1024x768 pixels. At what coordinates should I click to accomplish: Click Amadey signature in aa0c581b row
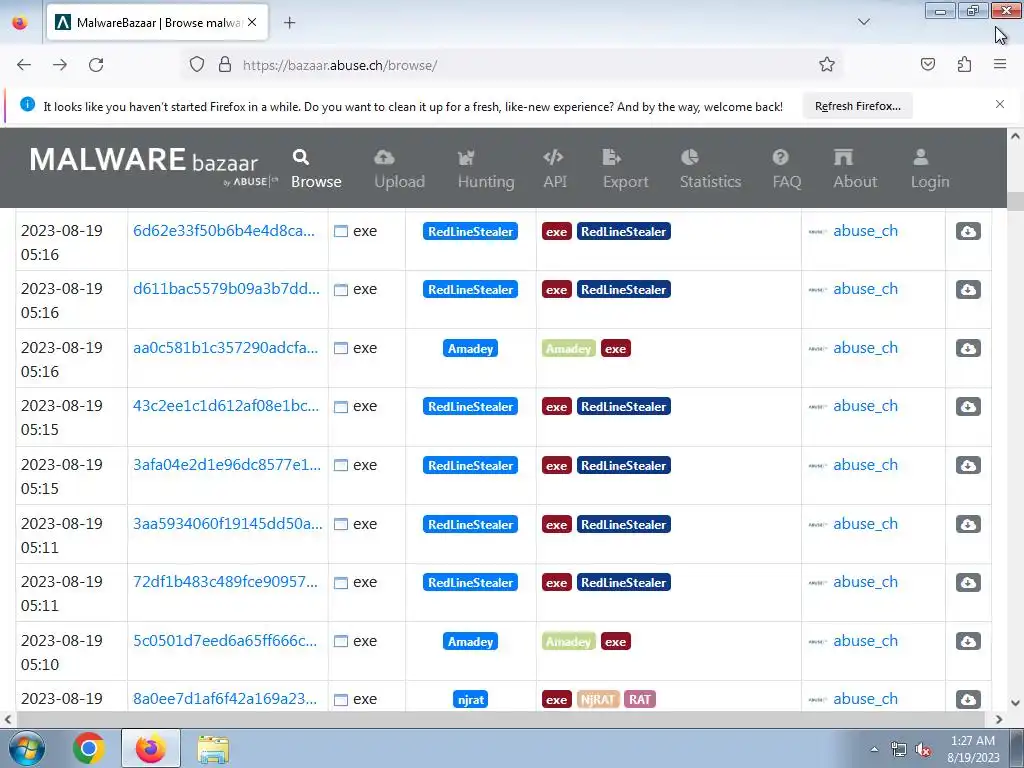point(470,348)
